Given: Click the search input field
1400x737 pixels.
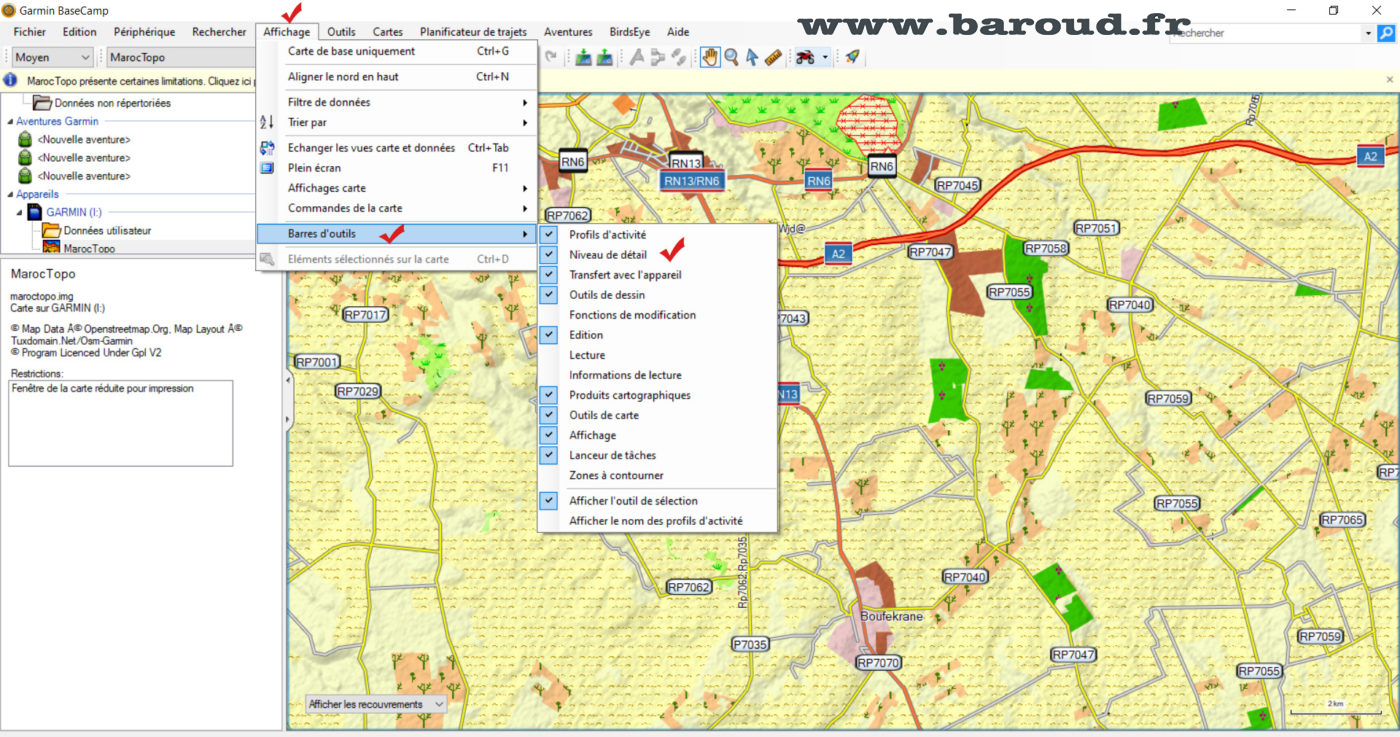Looking at the screenshot, I should (x=1266, y=33).
